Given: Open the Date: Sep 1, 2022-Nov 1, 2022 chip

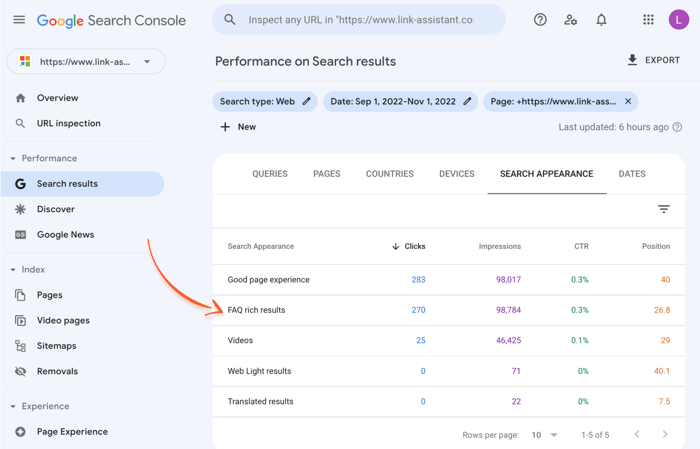Looking at the screenshot, I should 400,101.
